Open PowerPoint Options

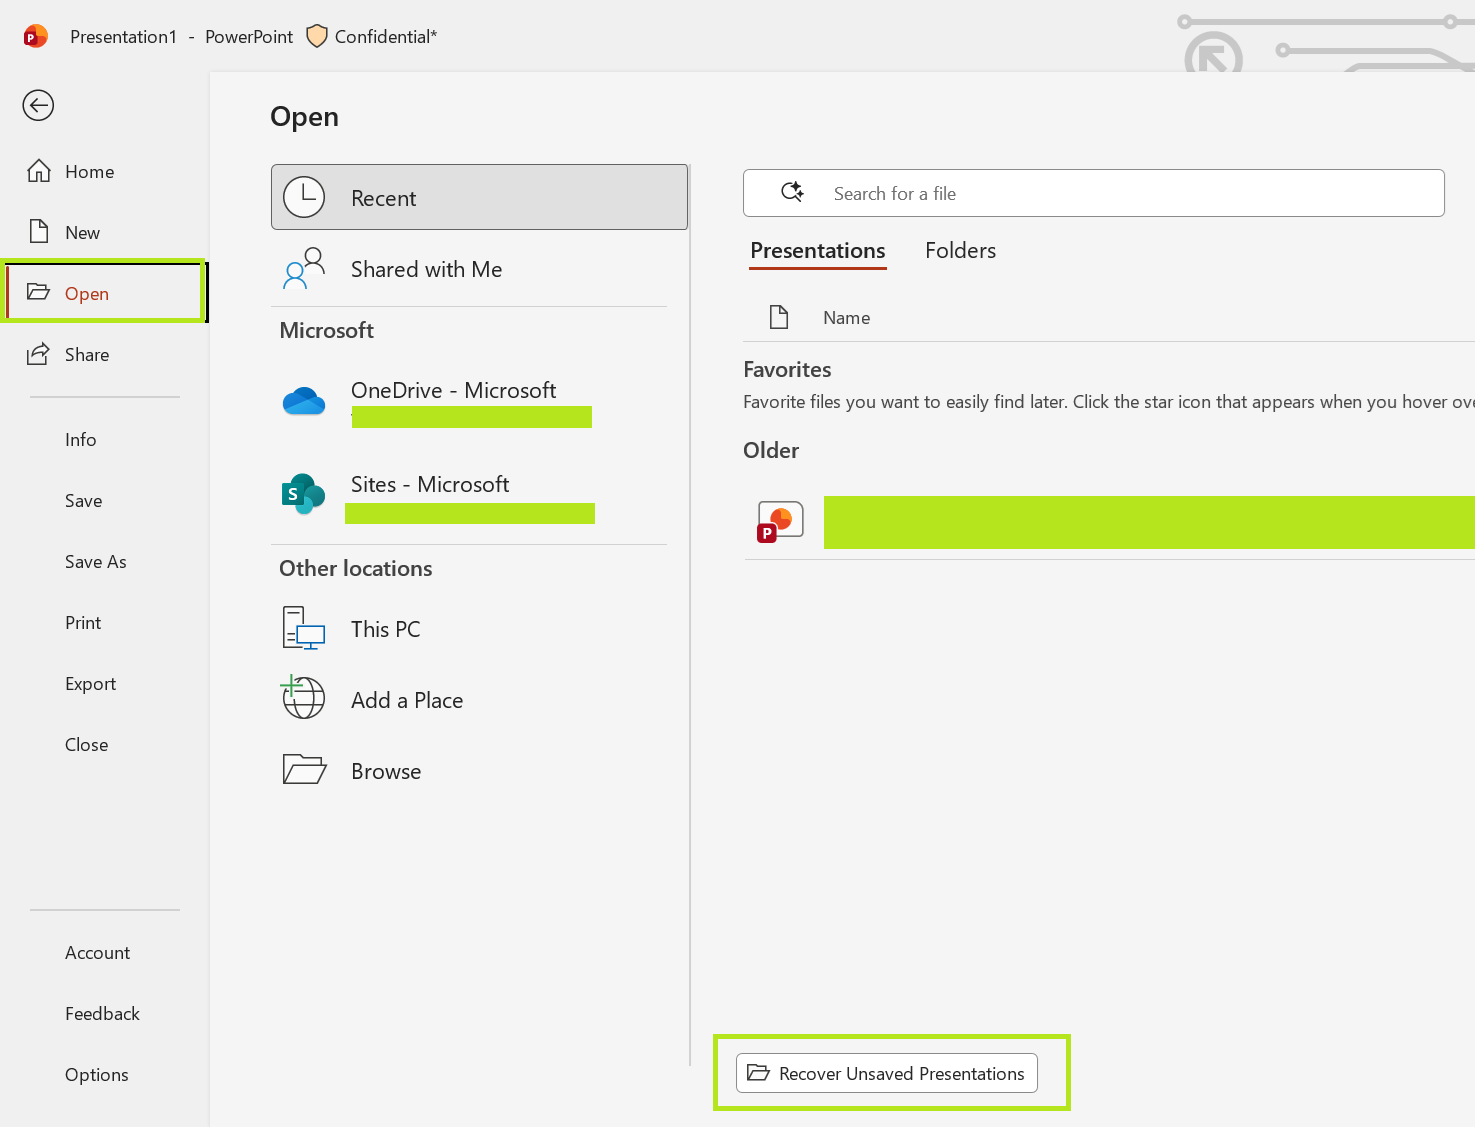[105, 1075]
